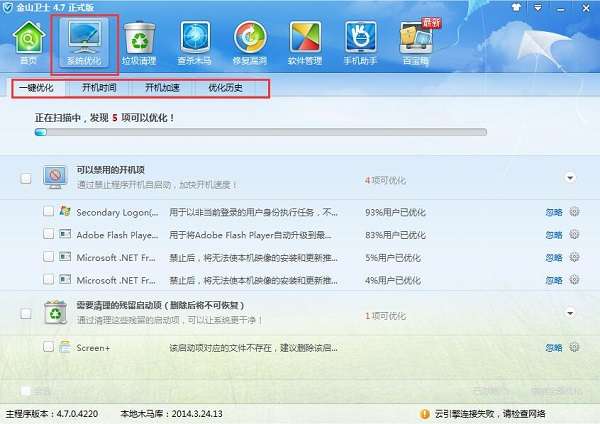Click the skin shirt icon in title bar
Viewport: 600px width, 424px height.
tap(517, 7)
